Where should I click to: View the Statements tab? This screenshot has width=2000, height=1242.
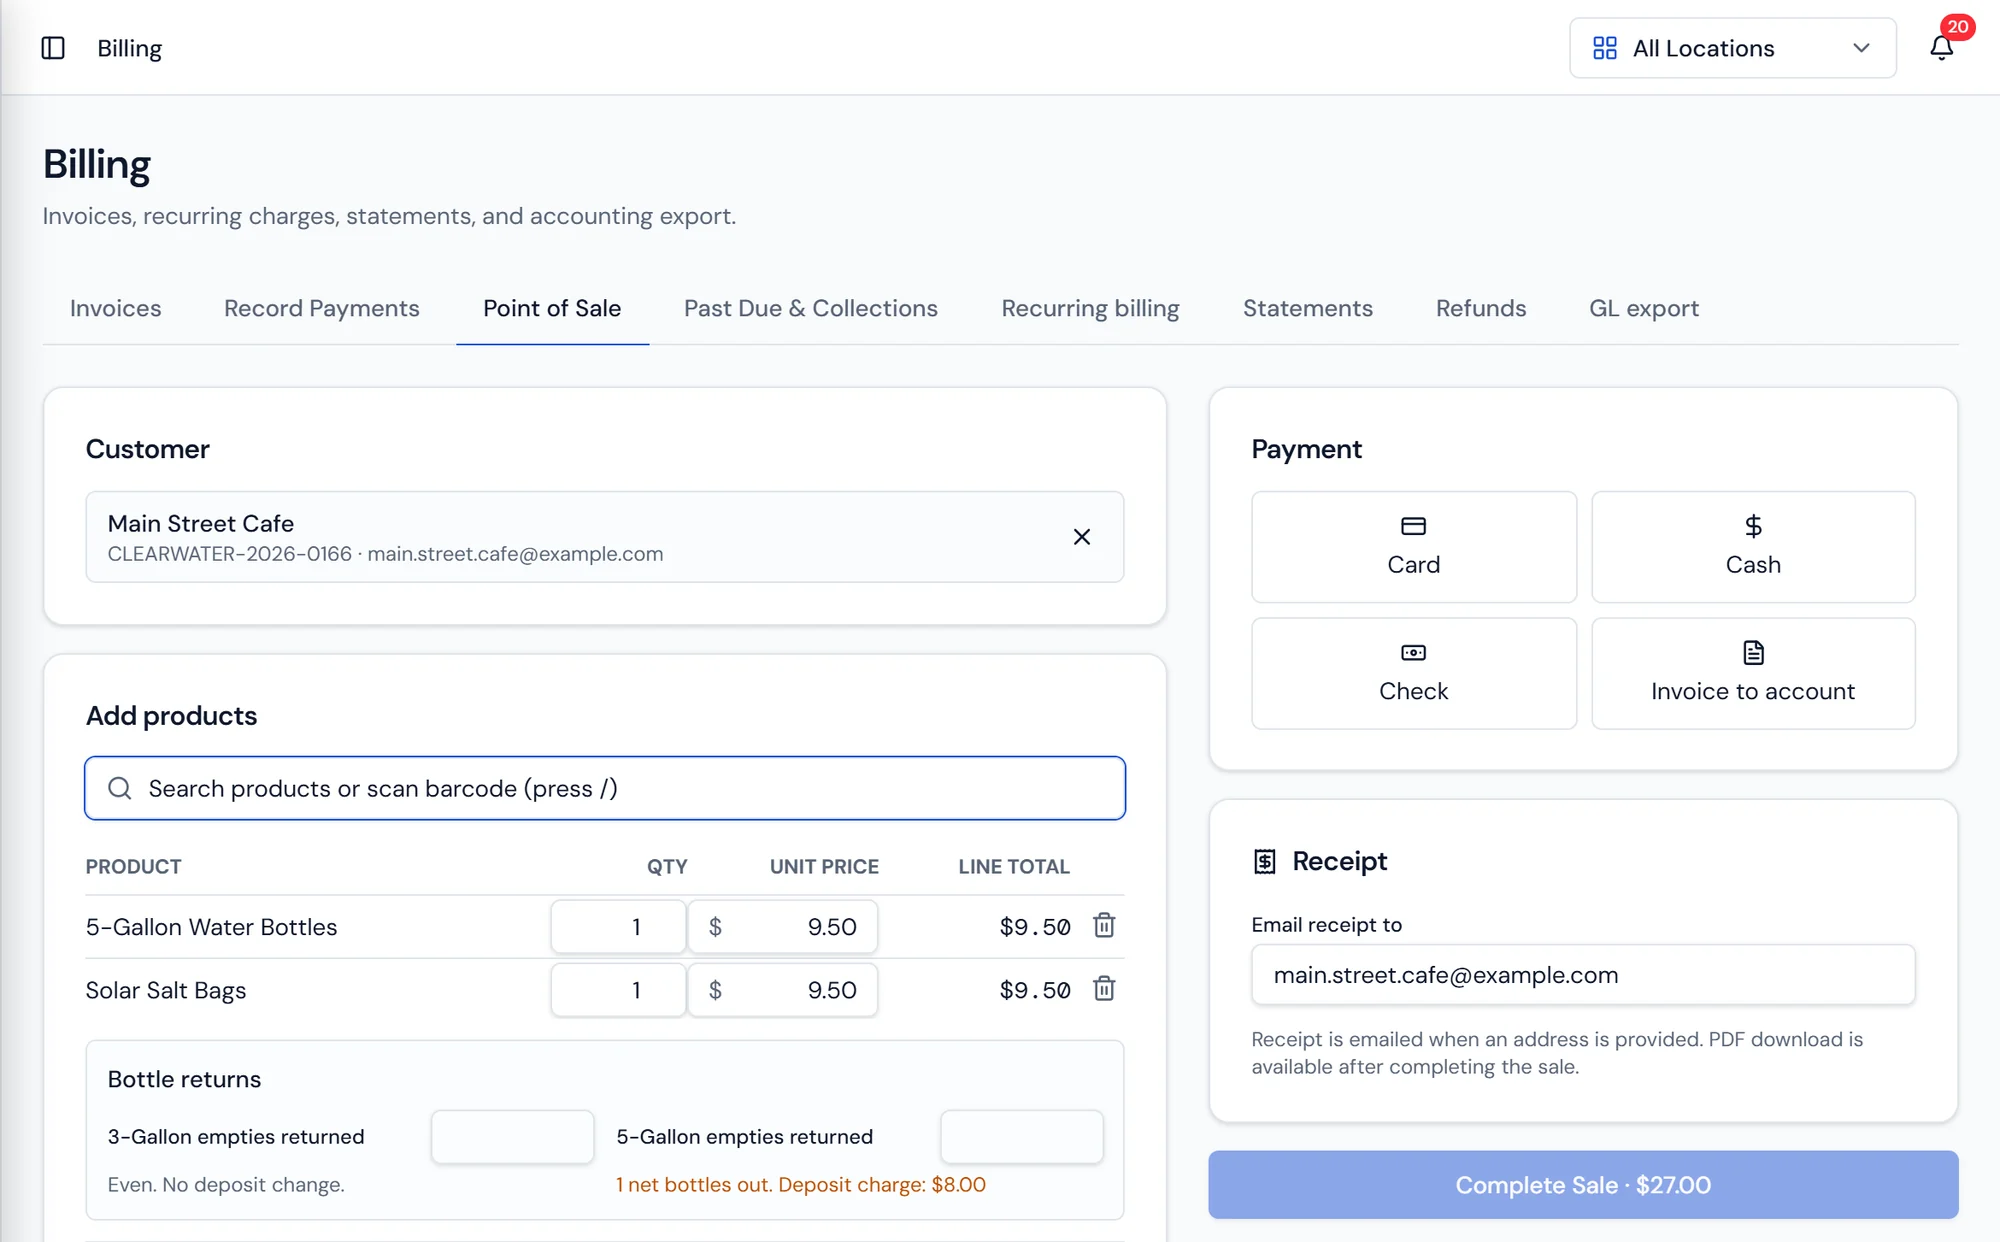pos(1307,308)
